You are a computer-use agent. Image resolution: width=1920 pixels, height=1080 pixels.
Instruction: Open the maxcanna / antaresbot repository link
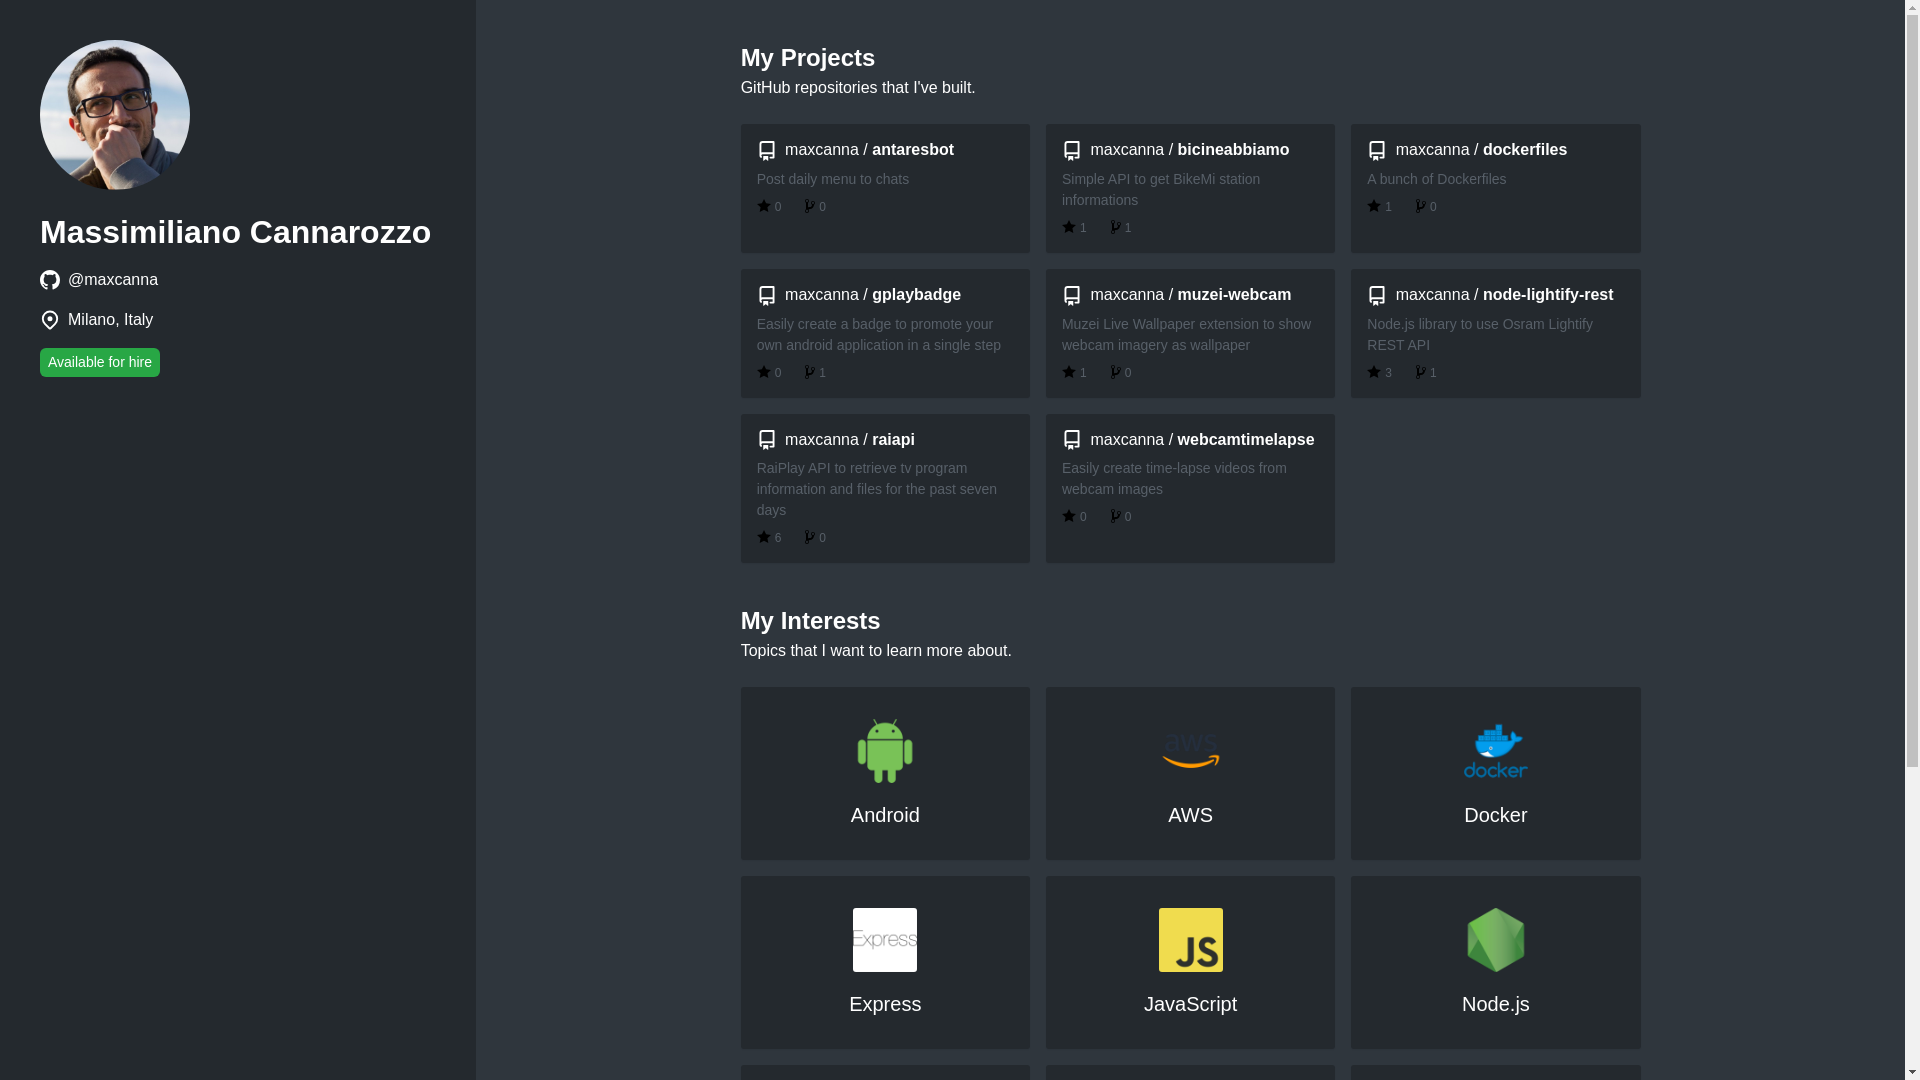coord(869,150)
